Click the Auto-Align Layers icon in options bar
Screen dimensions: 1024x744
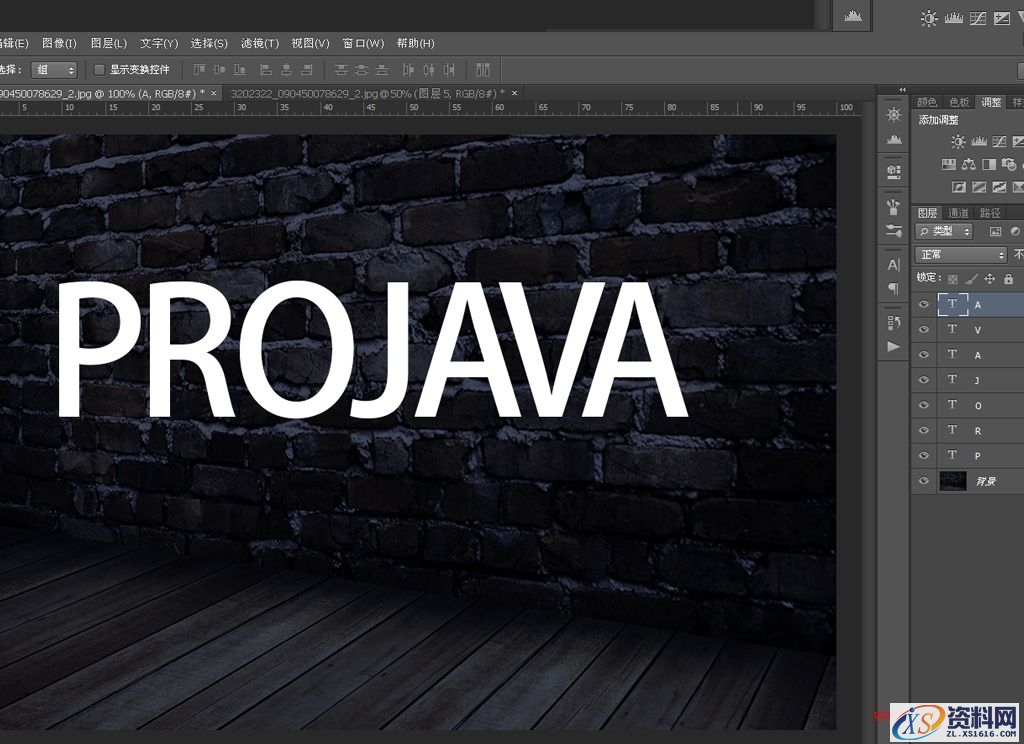click(483, 70)
